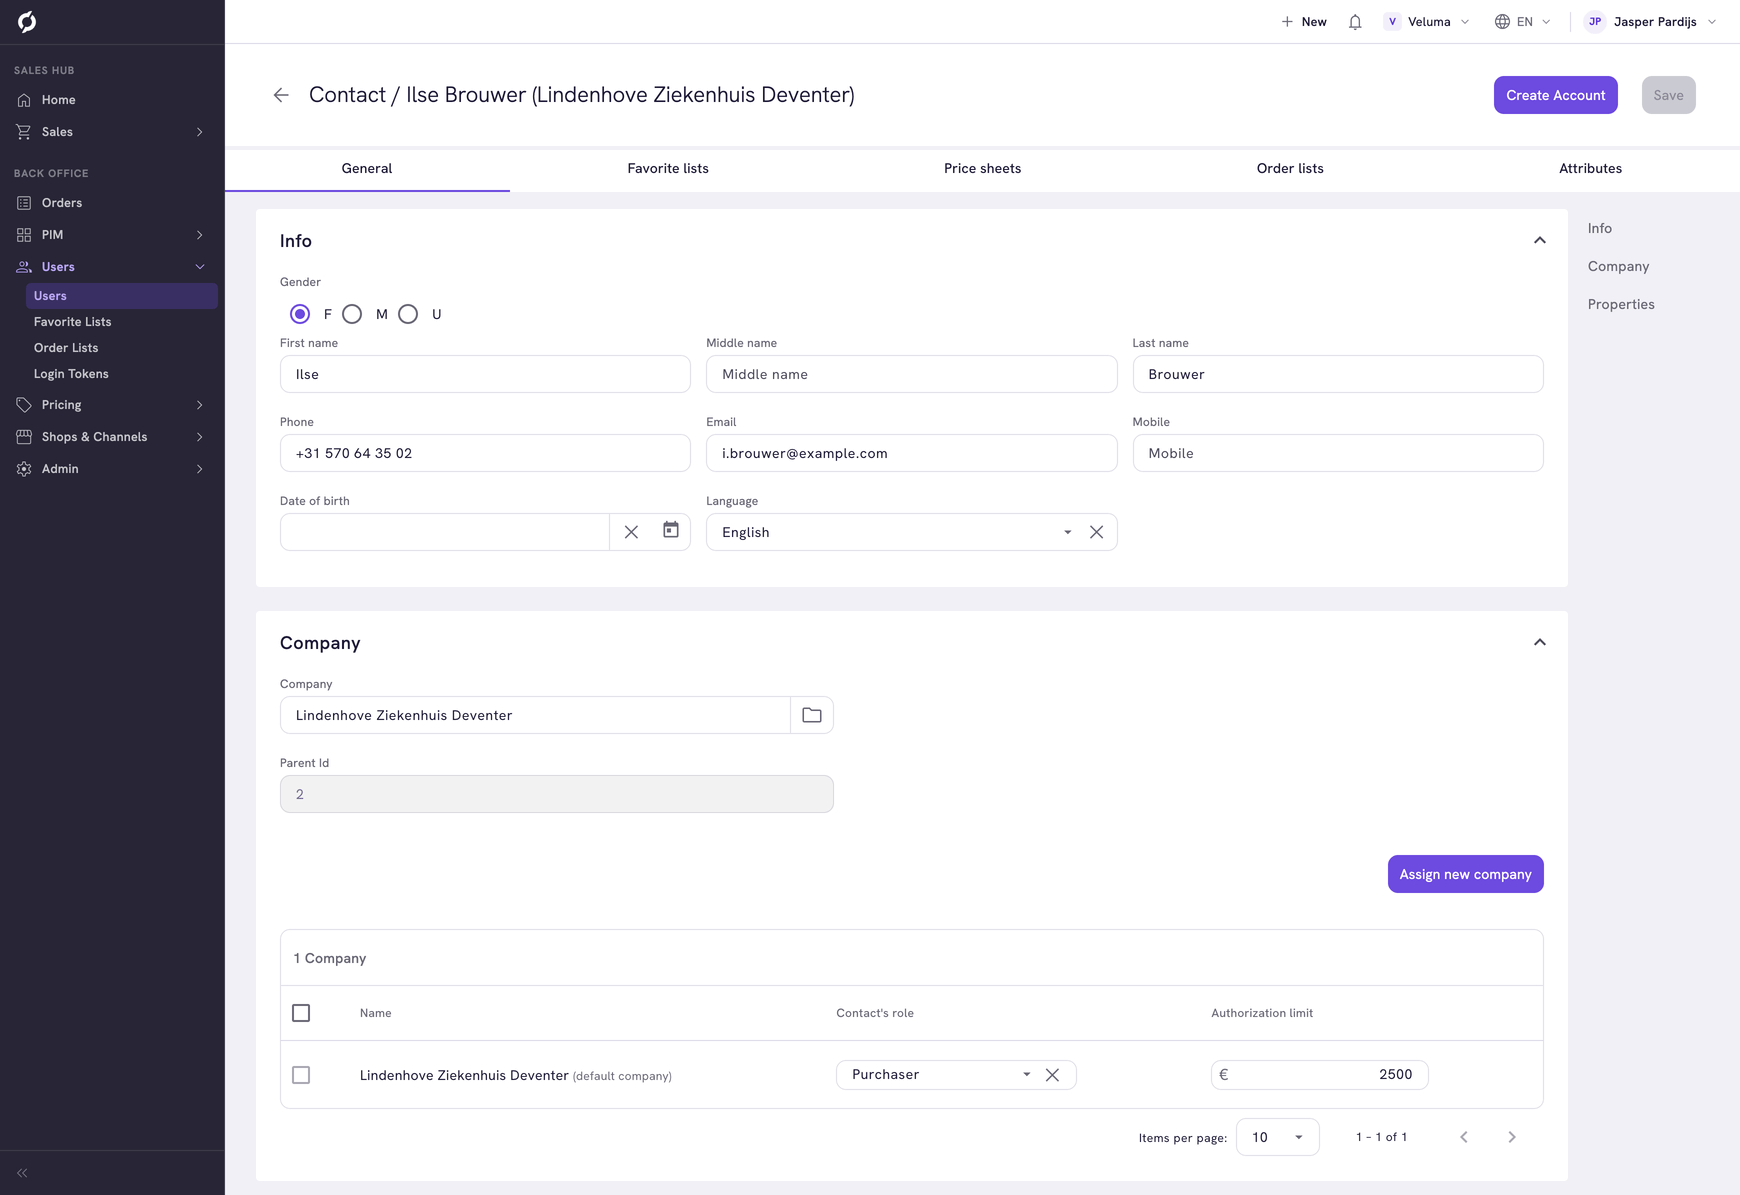Click Assign new company button
1740x1195 pixels.
pos(1465,874)
